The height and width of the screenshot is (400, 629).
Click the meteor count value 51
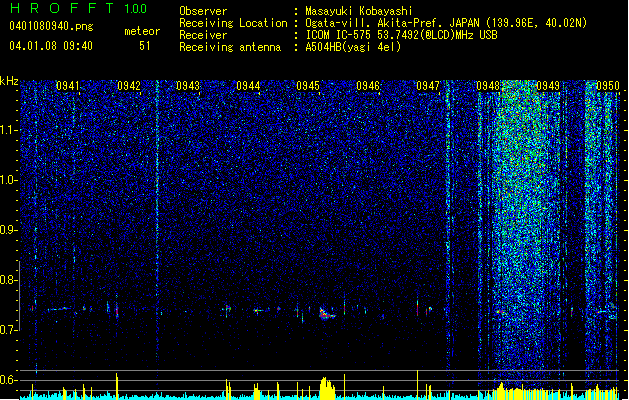click(145, 46)
